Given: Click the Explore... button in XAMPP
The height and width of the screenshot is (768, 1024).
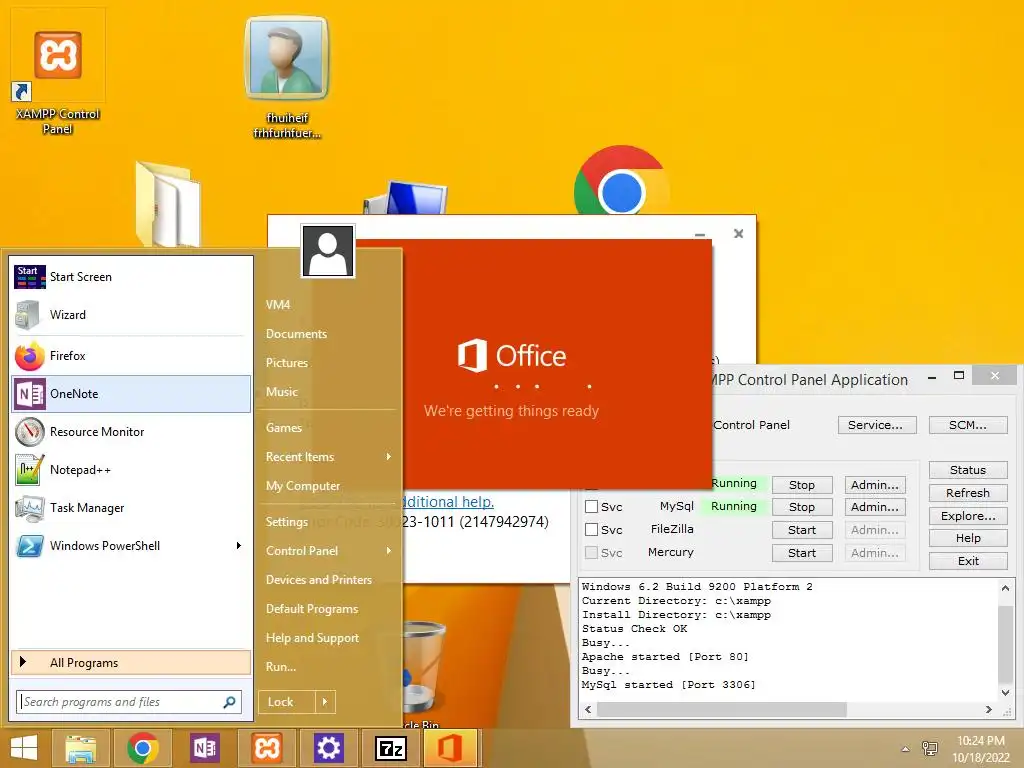Looking at the screenshot, I should coord(968,516).
